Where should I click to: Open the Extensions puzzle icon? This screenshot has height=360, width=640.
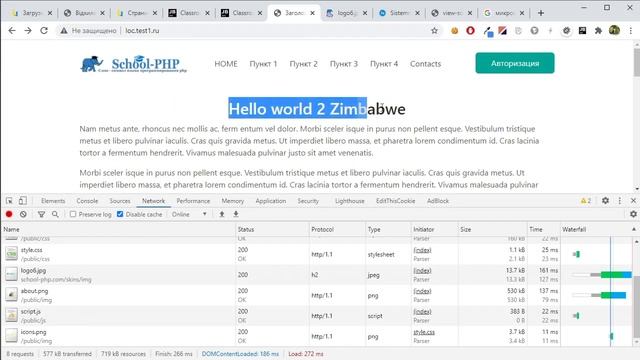(x=598, y=31)
